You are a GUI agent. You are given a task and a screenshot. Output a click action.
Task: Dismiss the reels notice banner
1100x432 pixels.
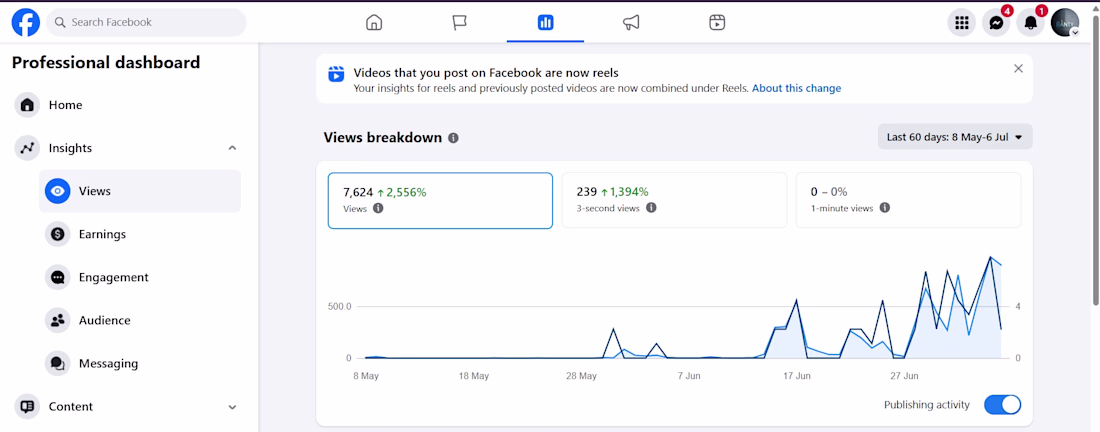[1018, 68]
